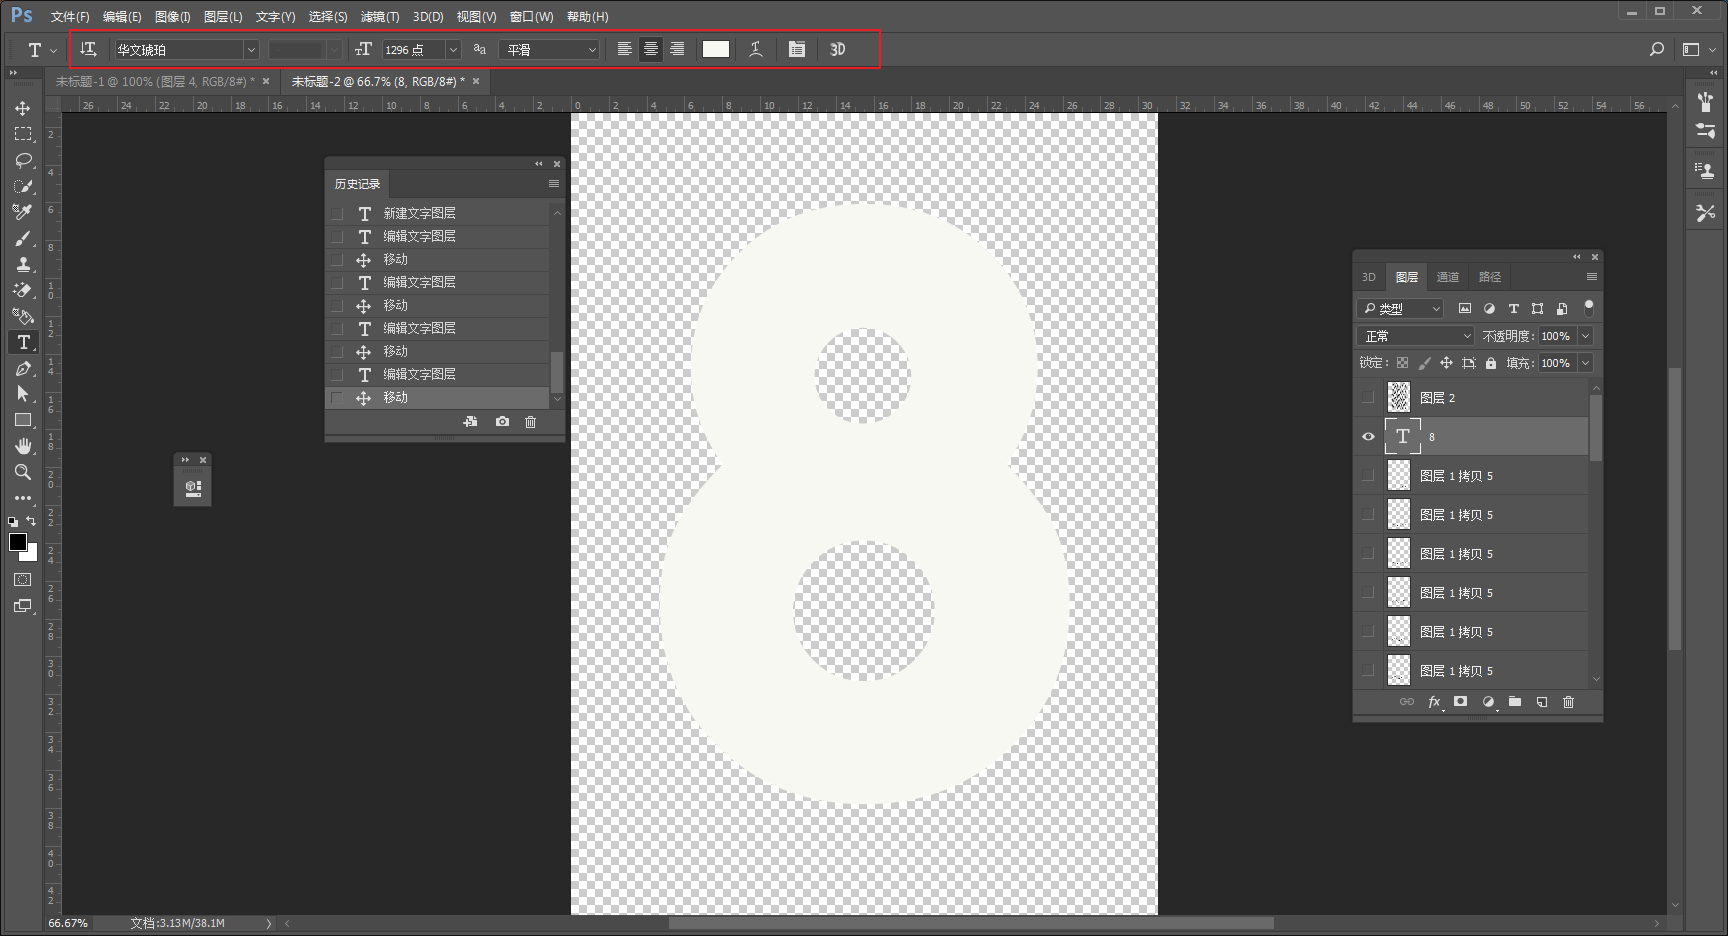The width and height of the screenshot is (1728, 936).
Task: Select the Zoom magnifier tool
Action: (23, 472)
